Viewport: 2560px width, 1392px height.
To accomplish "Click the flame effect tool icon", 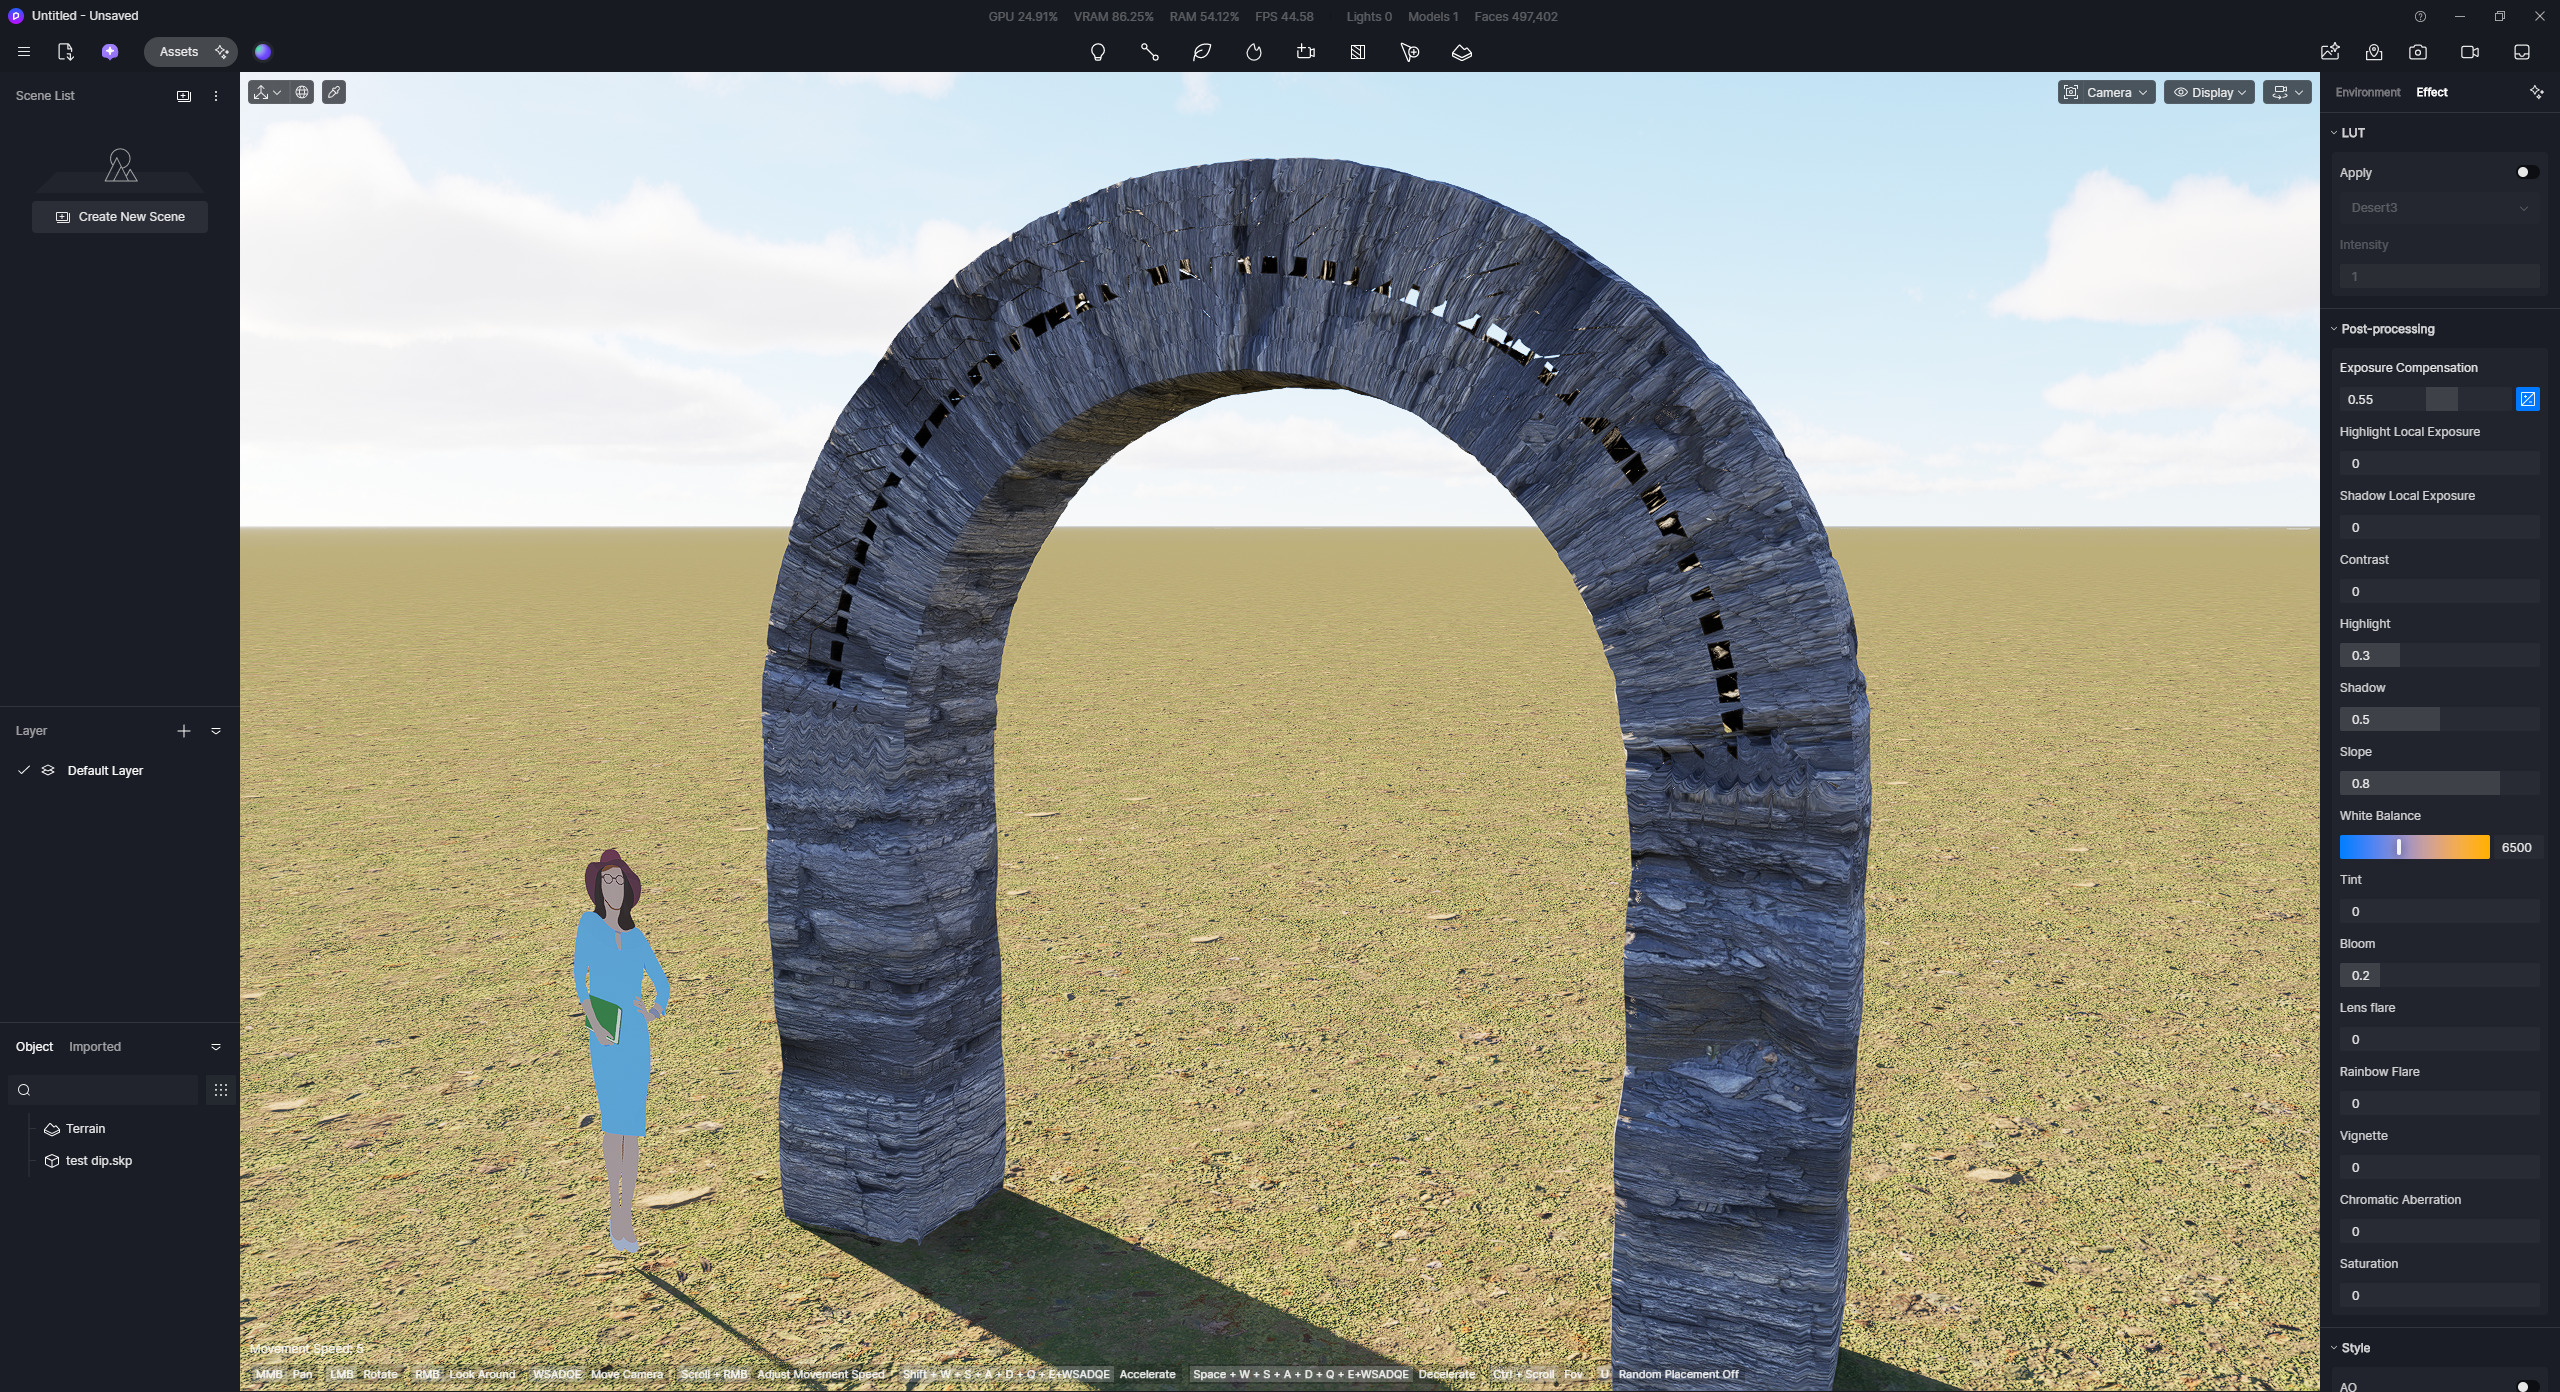I will [1254, 52].
